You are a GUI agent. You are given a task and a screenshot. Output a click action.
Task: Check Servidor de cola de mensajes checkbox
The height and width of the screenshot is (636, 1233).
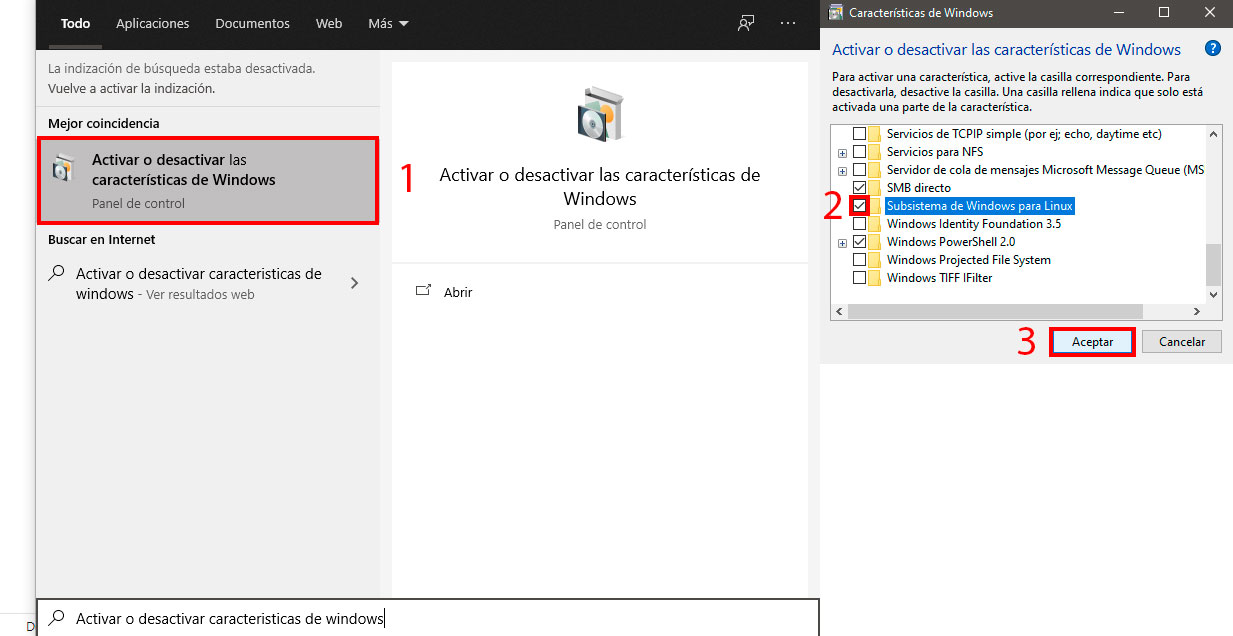[859, 170]
